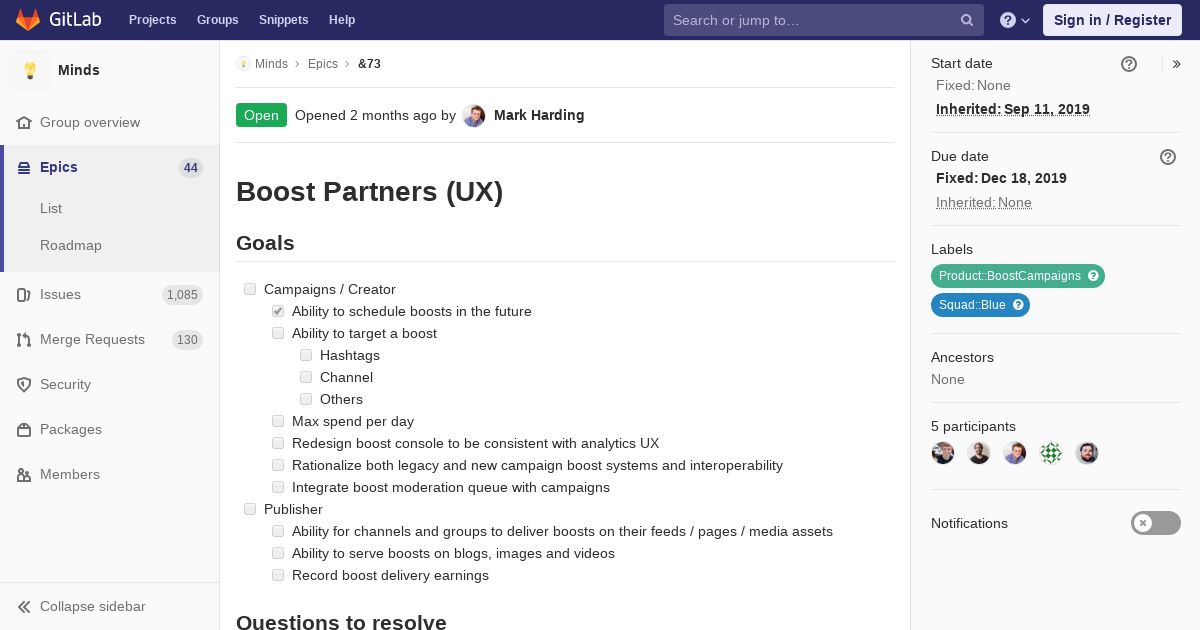Click the GitLab fox logo
This screenshot has height=630, width=1200.
click(28, 19)
